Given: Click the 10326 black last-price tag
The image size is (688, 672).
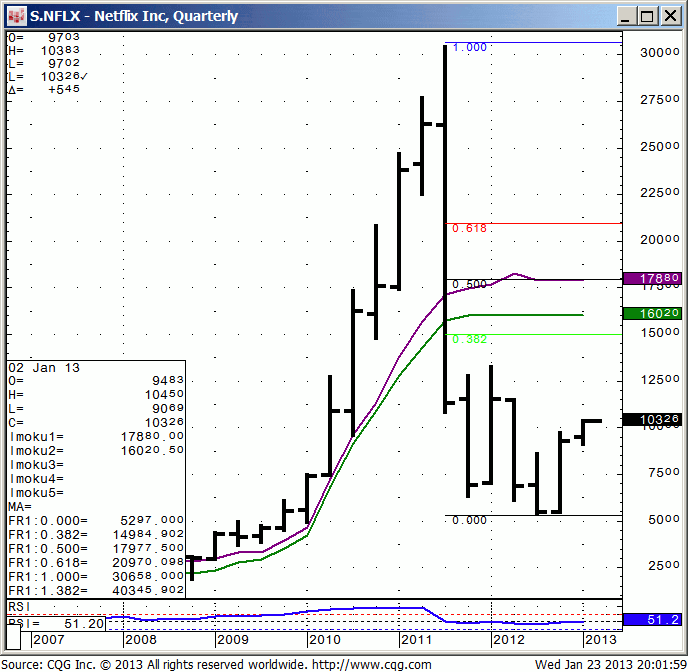Looking at the screenshot, I should pyautogui.click(x=652, y=419).
